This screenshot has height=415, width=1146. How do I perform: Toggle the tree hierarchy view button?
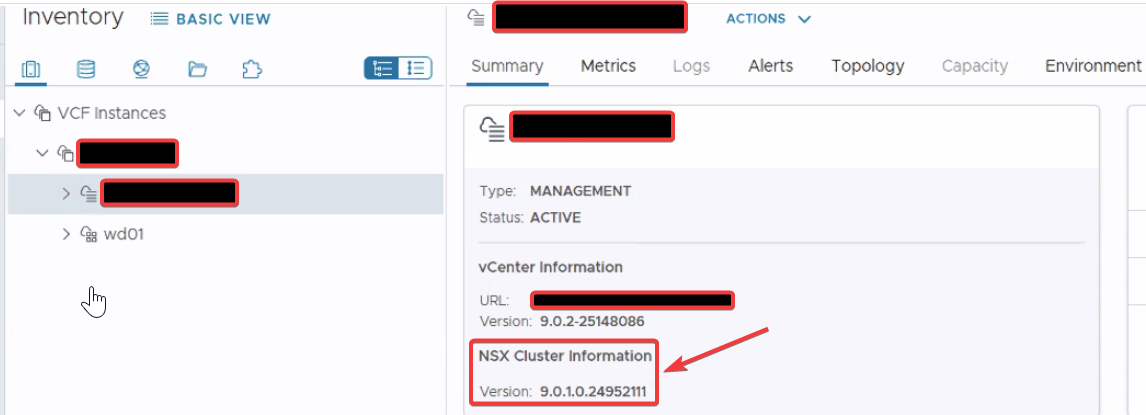coord(382,68)
